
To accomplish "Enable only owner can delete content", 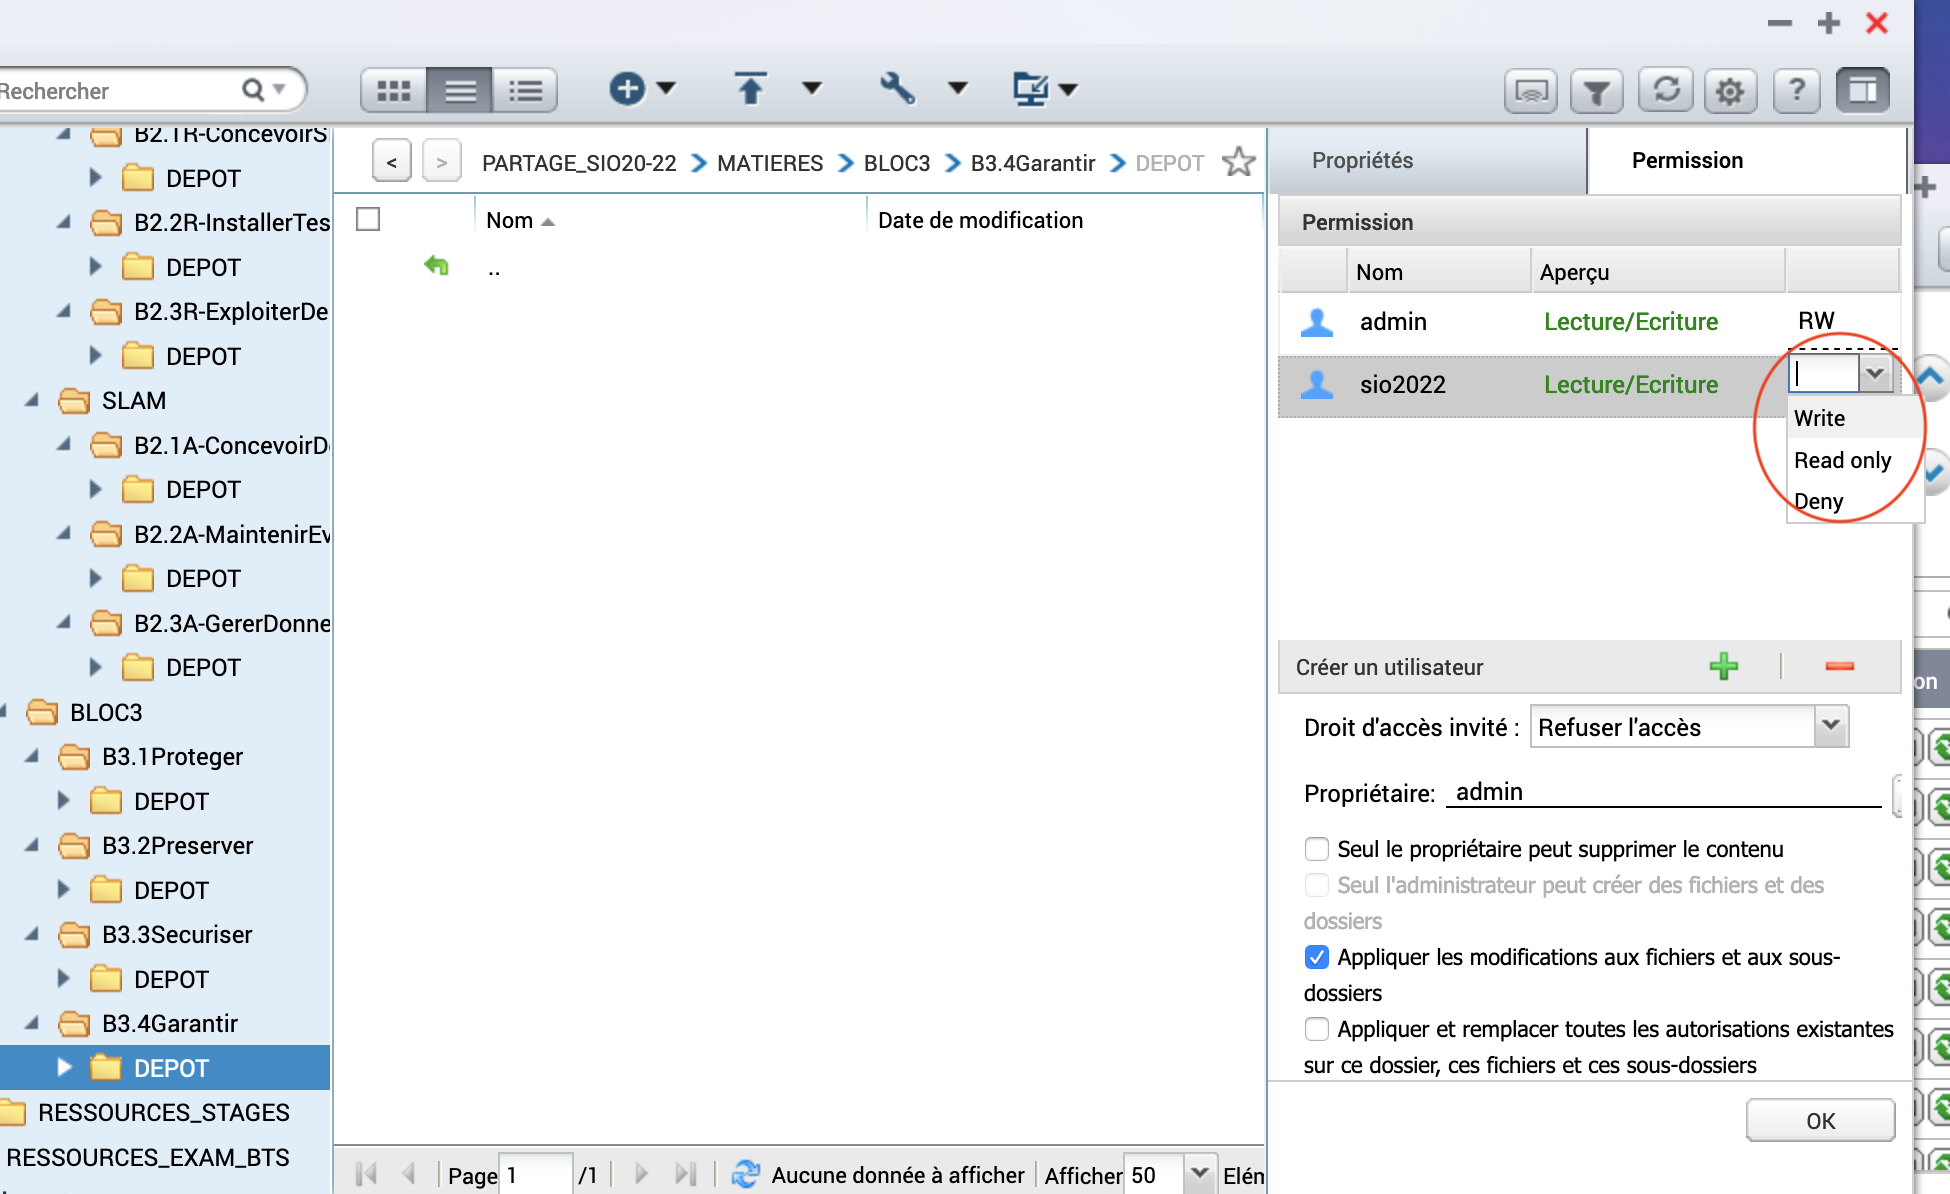I will 1317,849.
